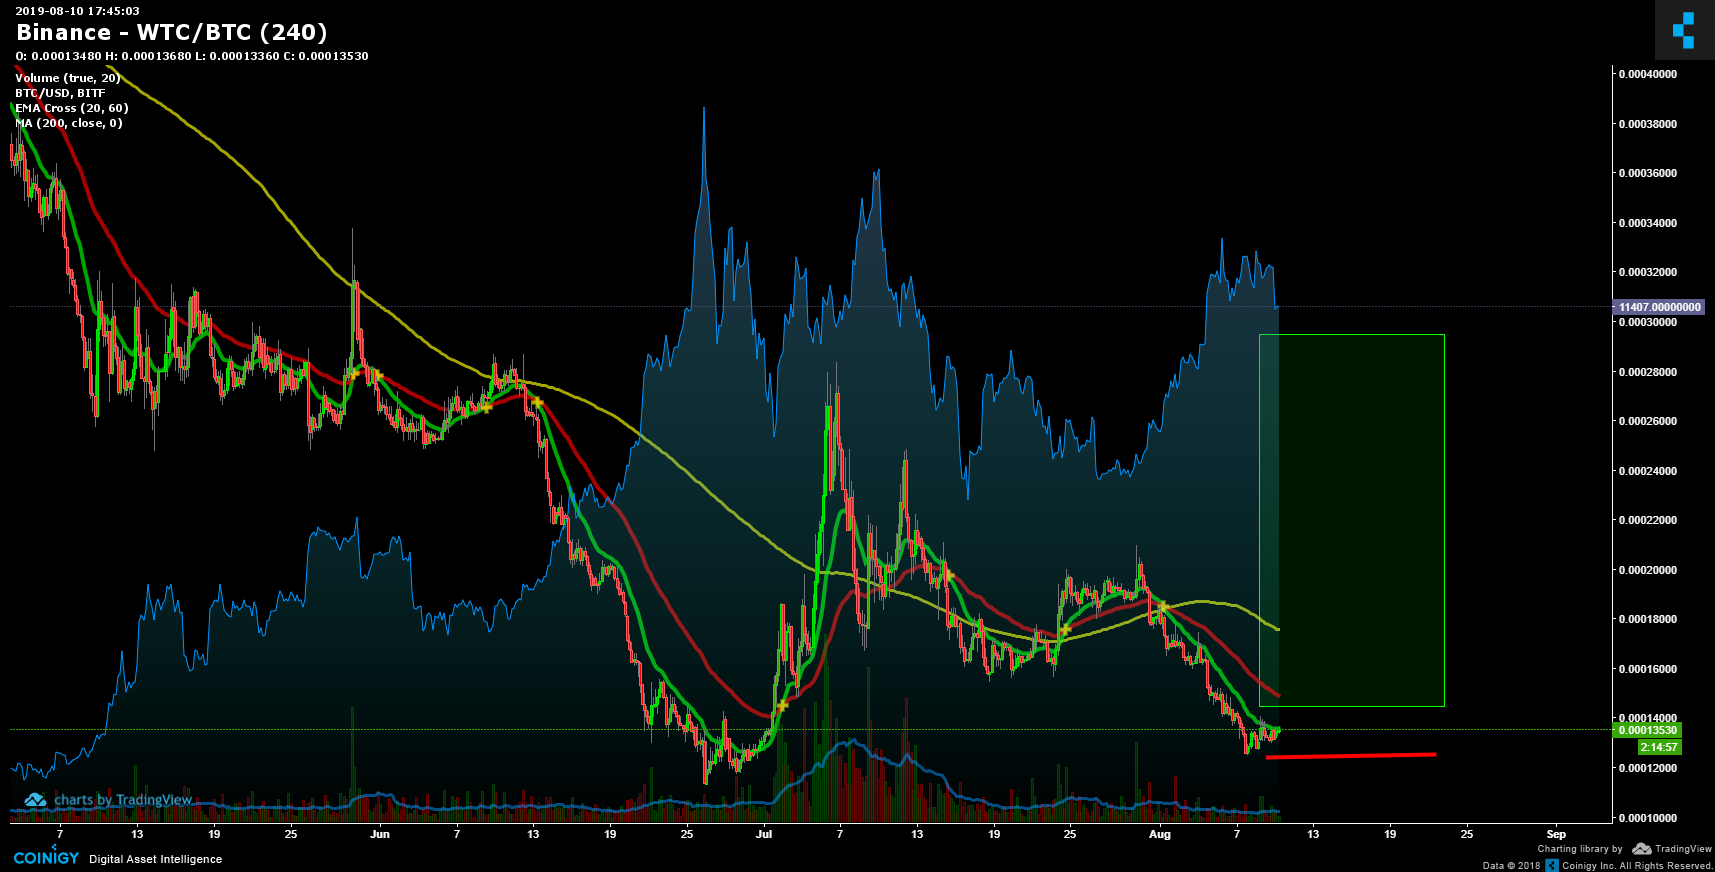This screenshot has height=872, width=1715.
Task: Click price axis label 0.00038000
Action: coord(1648,124)
